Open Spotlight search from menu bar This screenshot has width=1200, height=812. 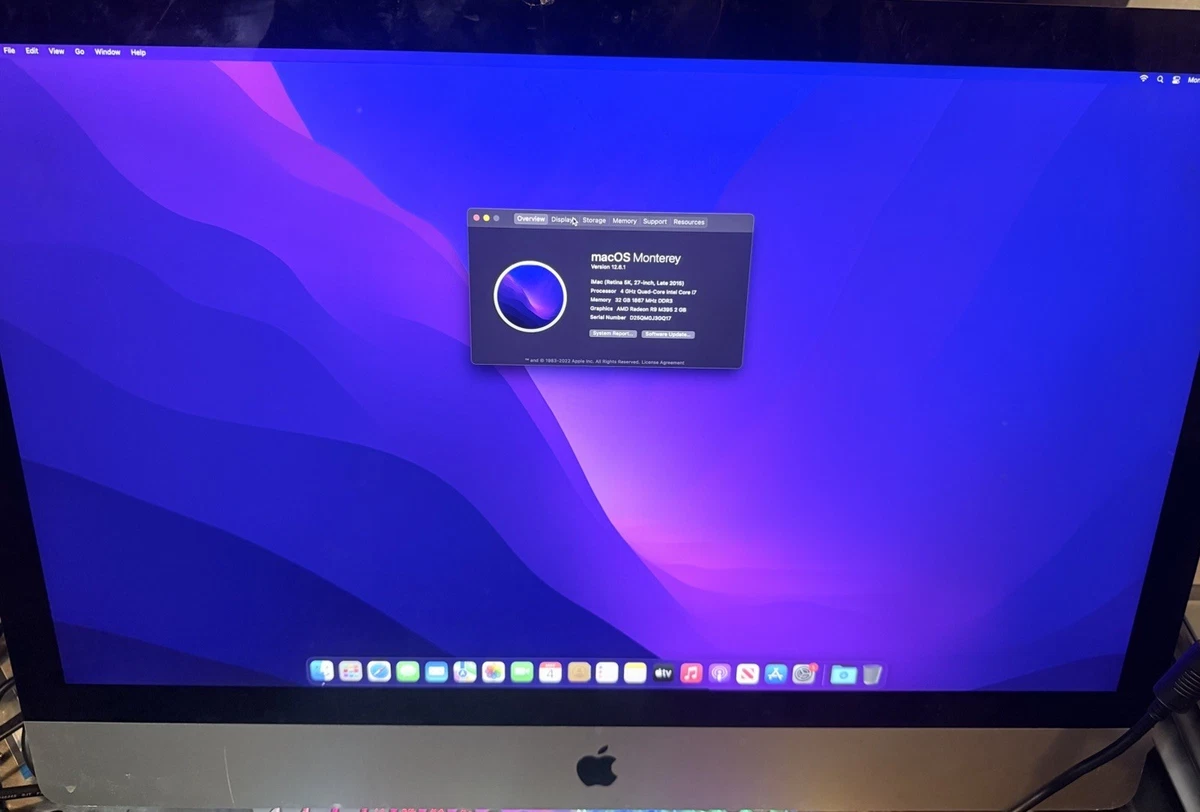pyautogui.click(x=1161, y=79)
